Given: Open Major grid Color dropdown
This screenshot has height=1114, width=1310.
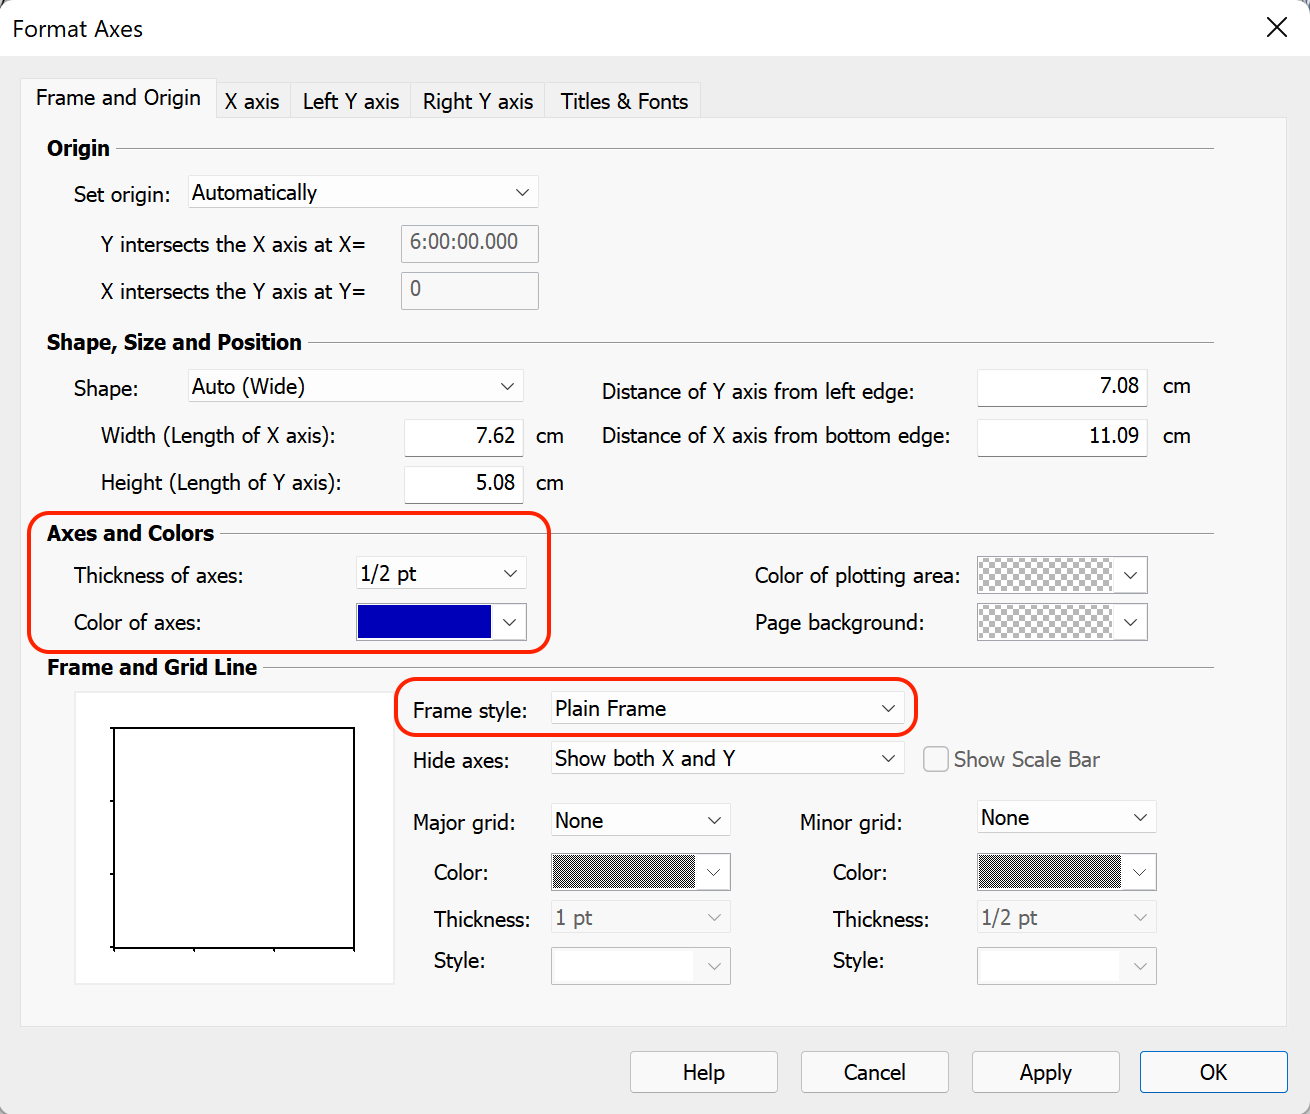Looking at the screenshot, I should (x=640, y=871).
